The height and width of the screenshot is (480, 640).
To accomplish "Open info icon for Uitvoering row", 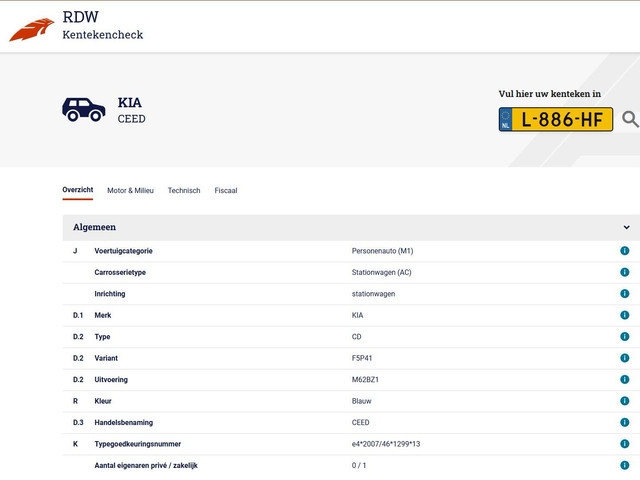I will (625, 380).
